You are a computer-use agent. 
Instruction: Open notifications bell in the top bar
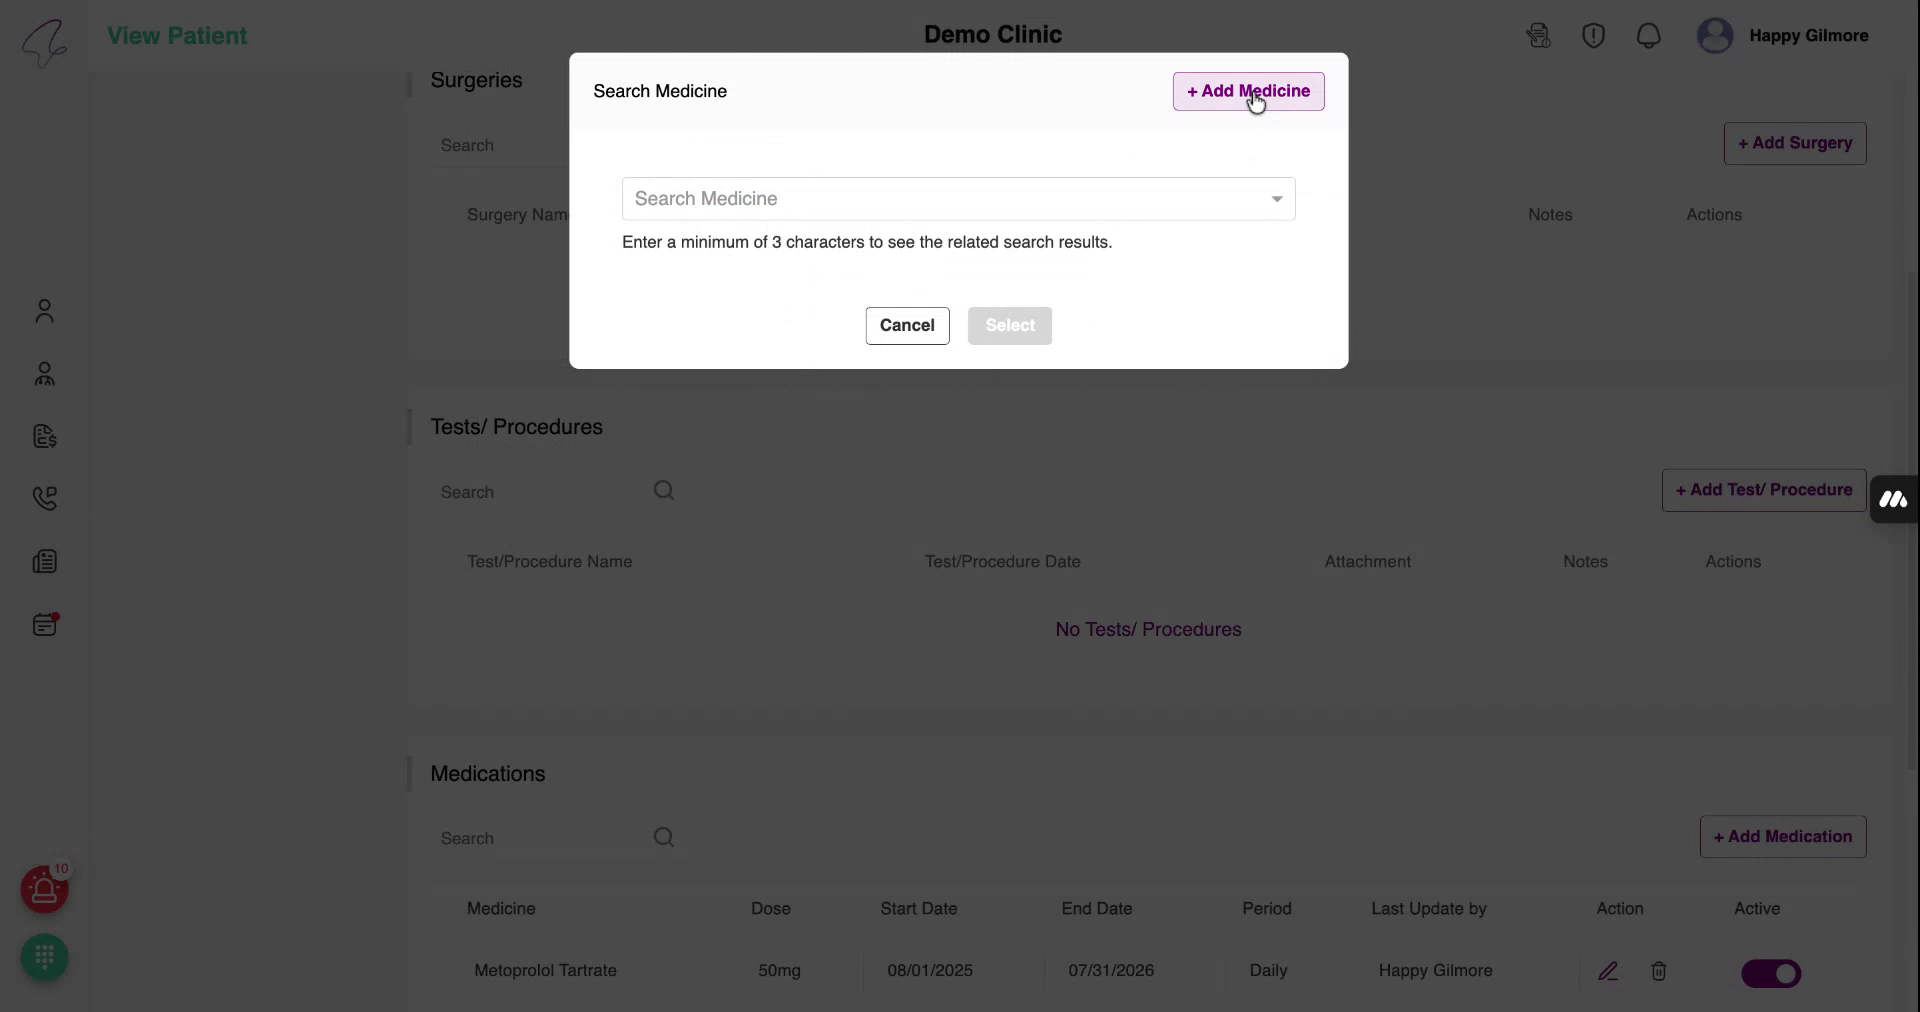point(1648,35)
